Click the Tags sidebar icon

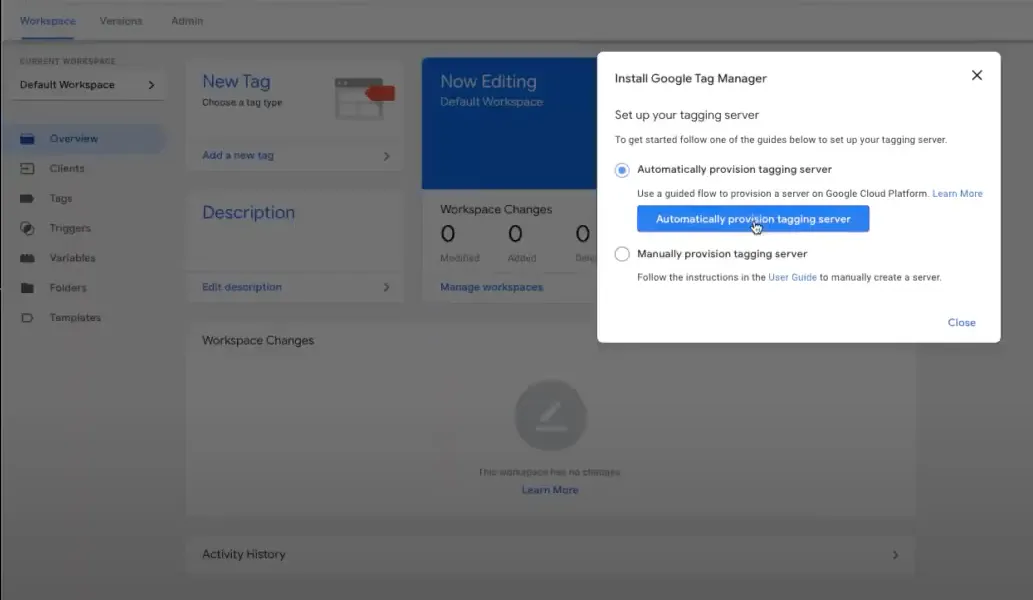[x=27, y=198]
